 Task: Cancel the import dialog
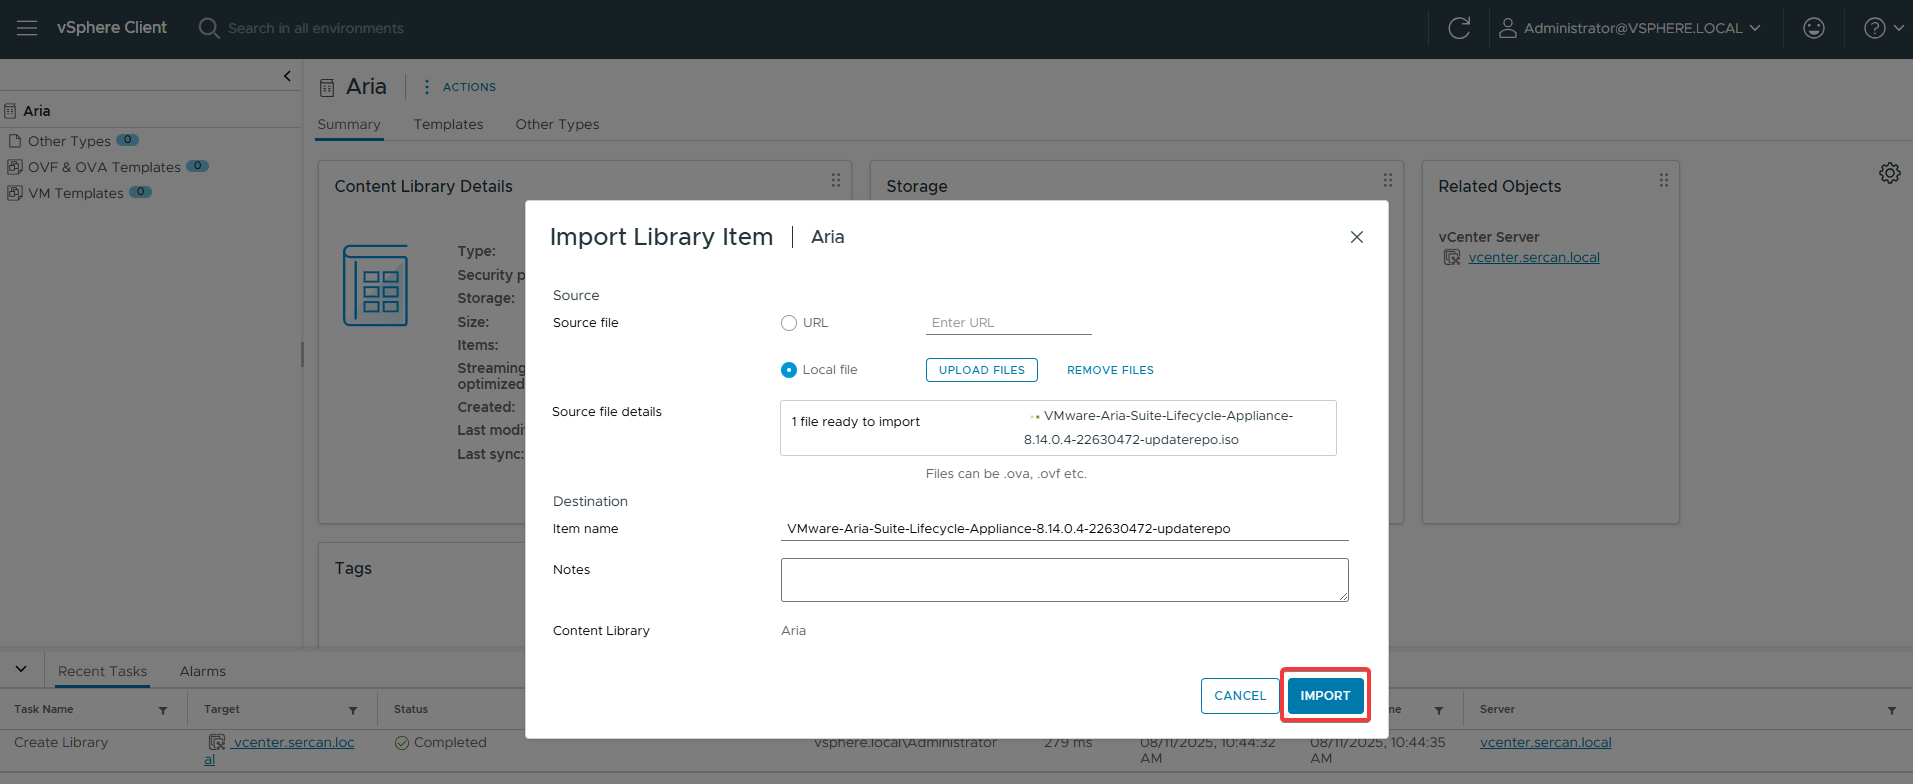[1240, 696]
